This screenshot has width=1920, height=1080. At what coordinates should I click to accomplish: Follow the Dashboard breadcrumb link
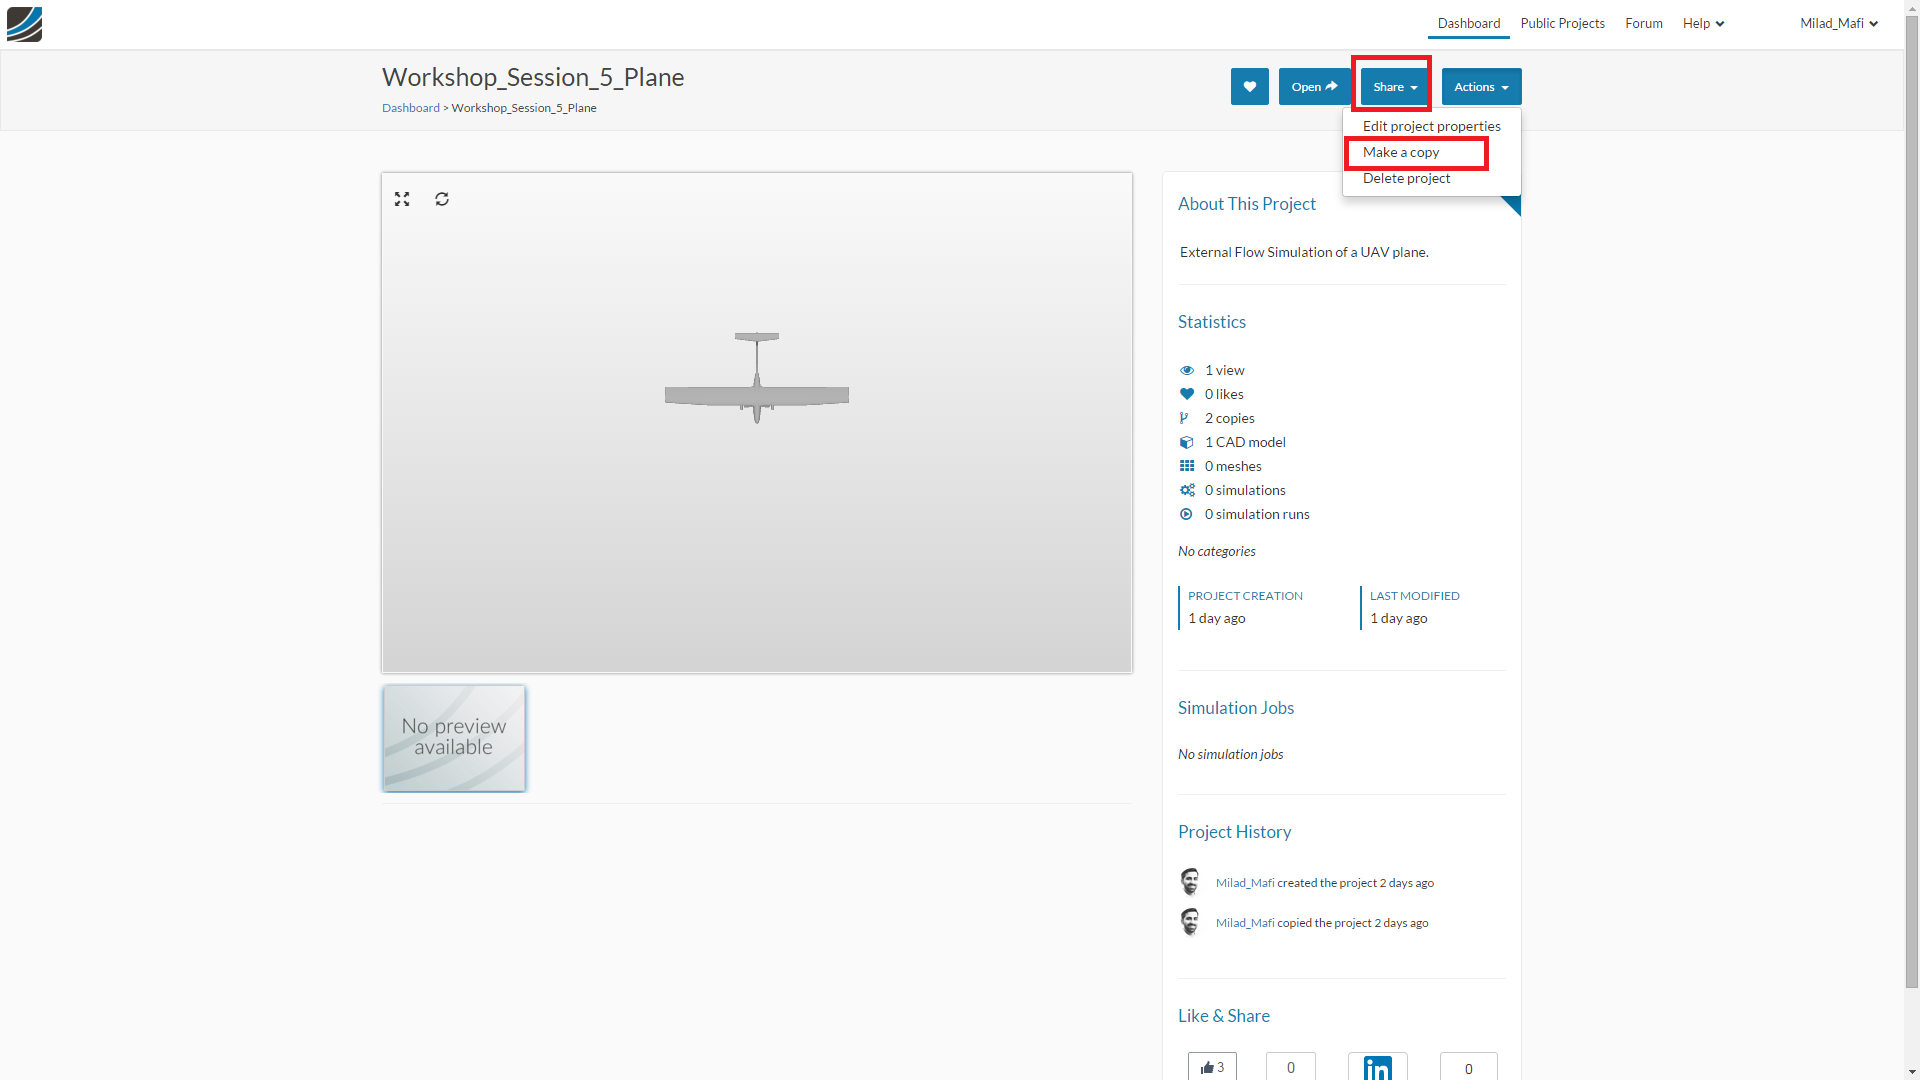410,108
